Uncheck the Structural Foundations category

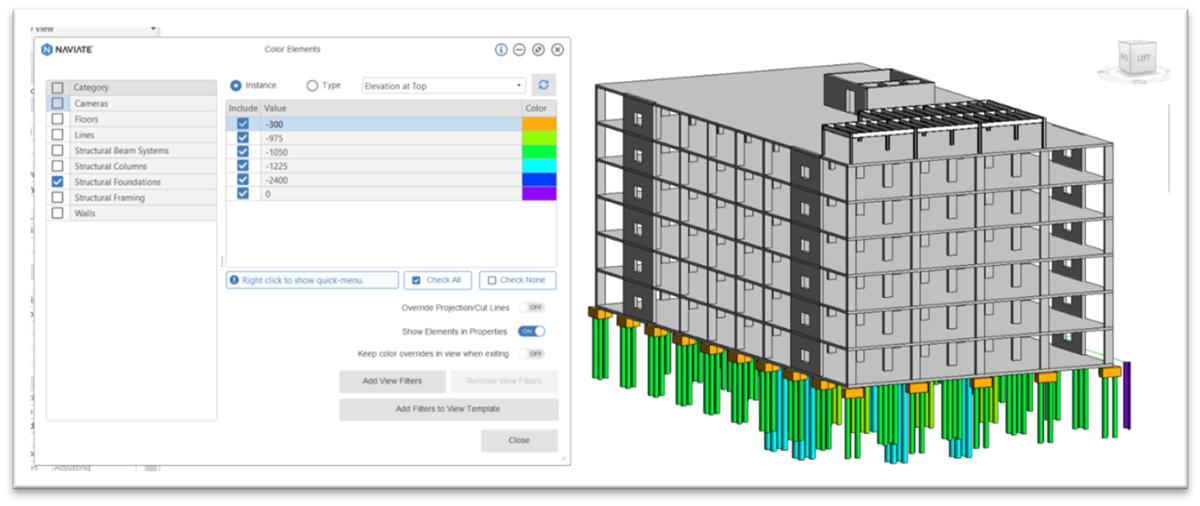(58, 182)
